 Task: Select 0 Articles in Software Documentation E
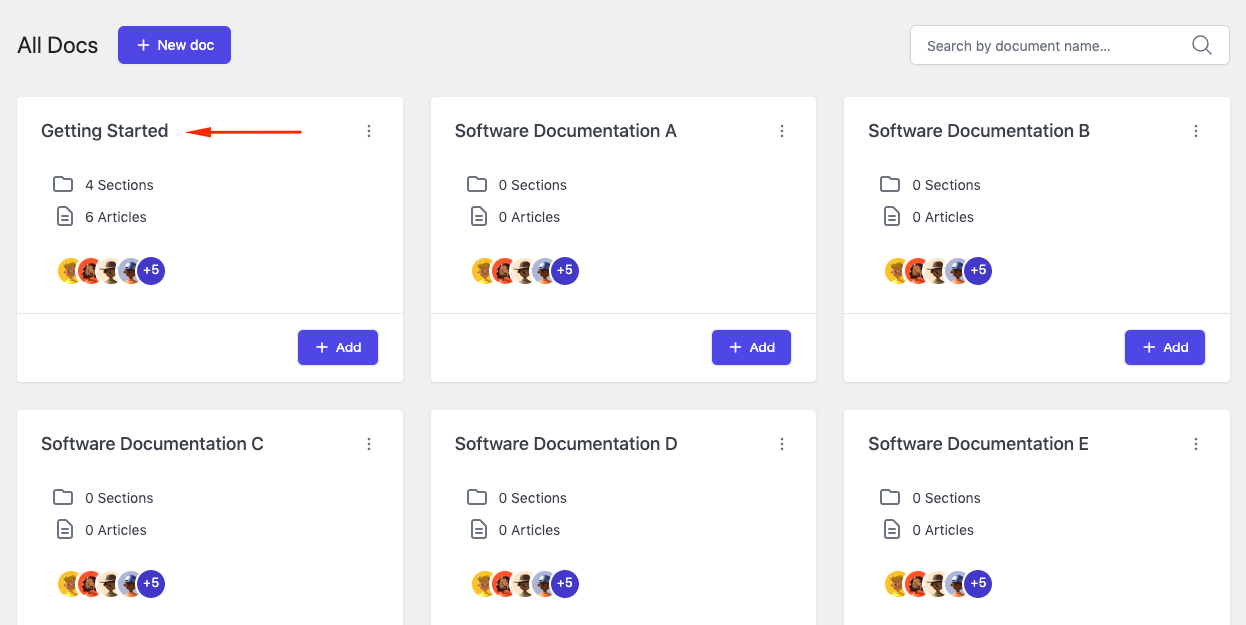click(x=943, y=530)
